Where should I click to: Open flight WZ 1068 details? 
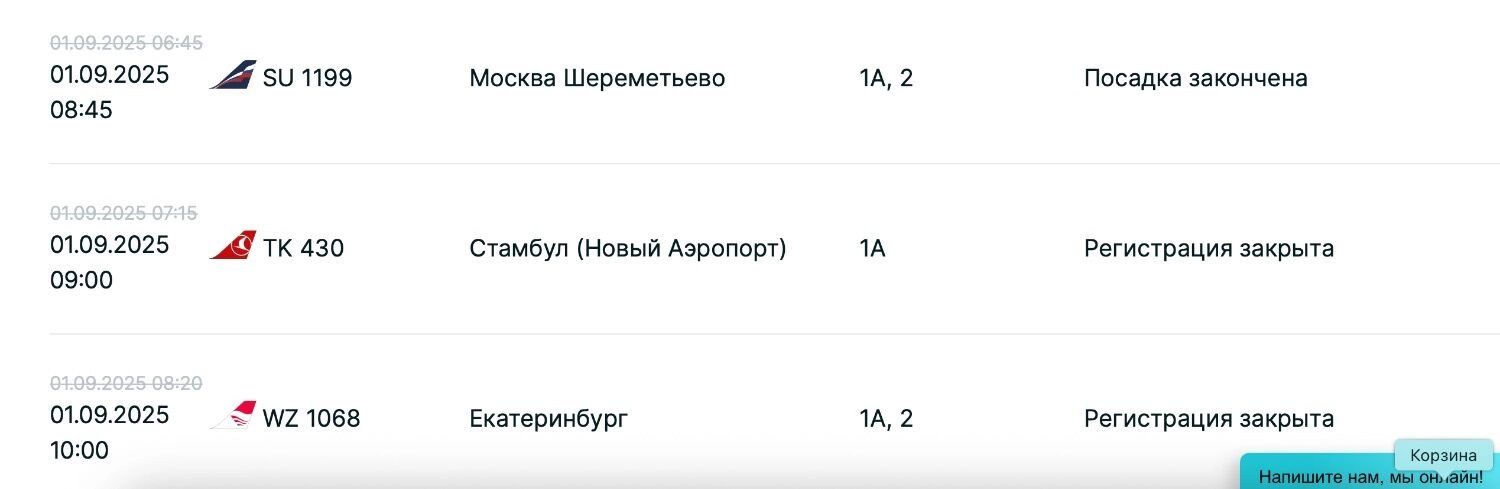point(311,418)
